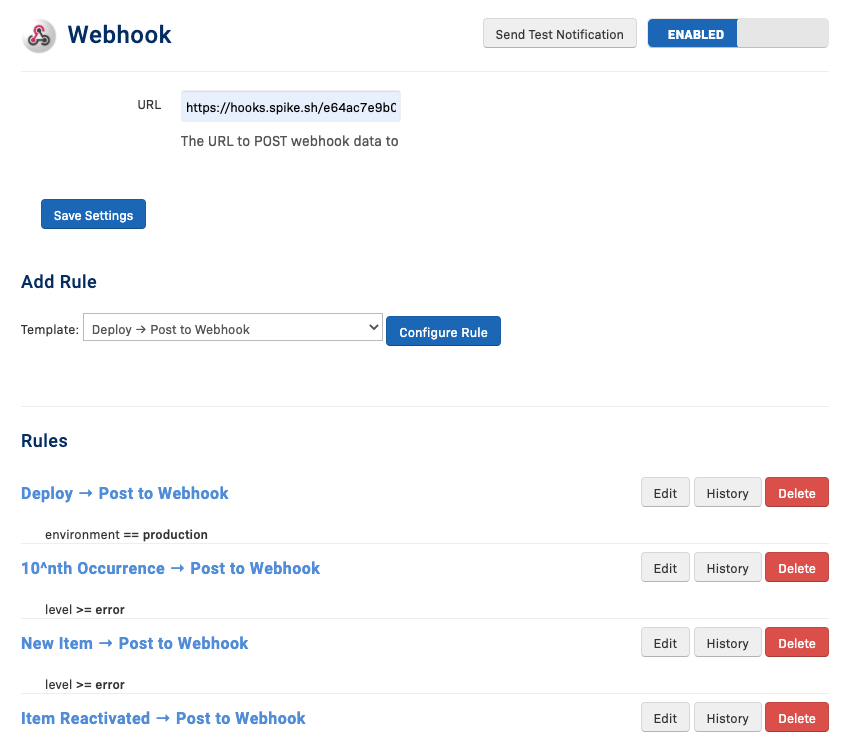
Task: Open Item Reactivated rule link
Action: click(163, 718)
